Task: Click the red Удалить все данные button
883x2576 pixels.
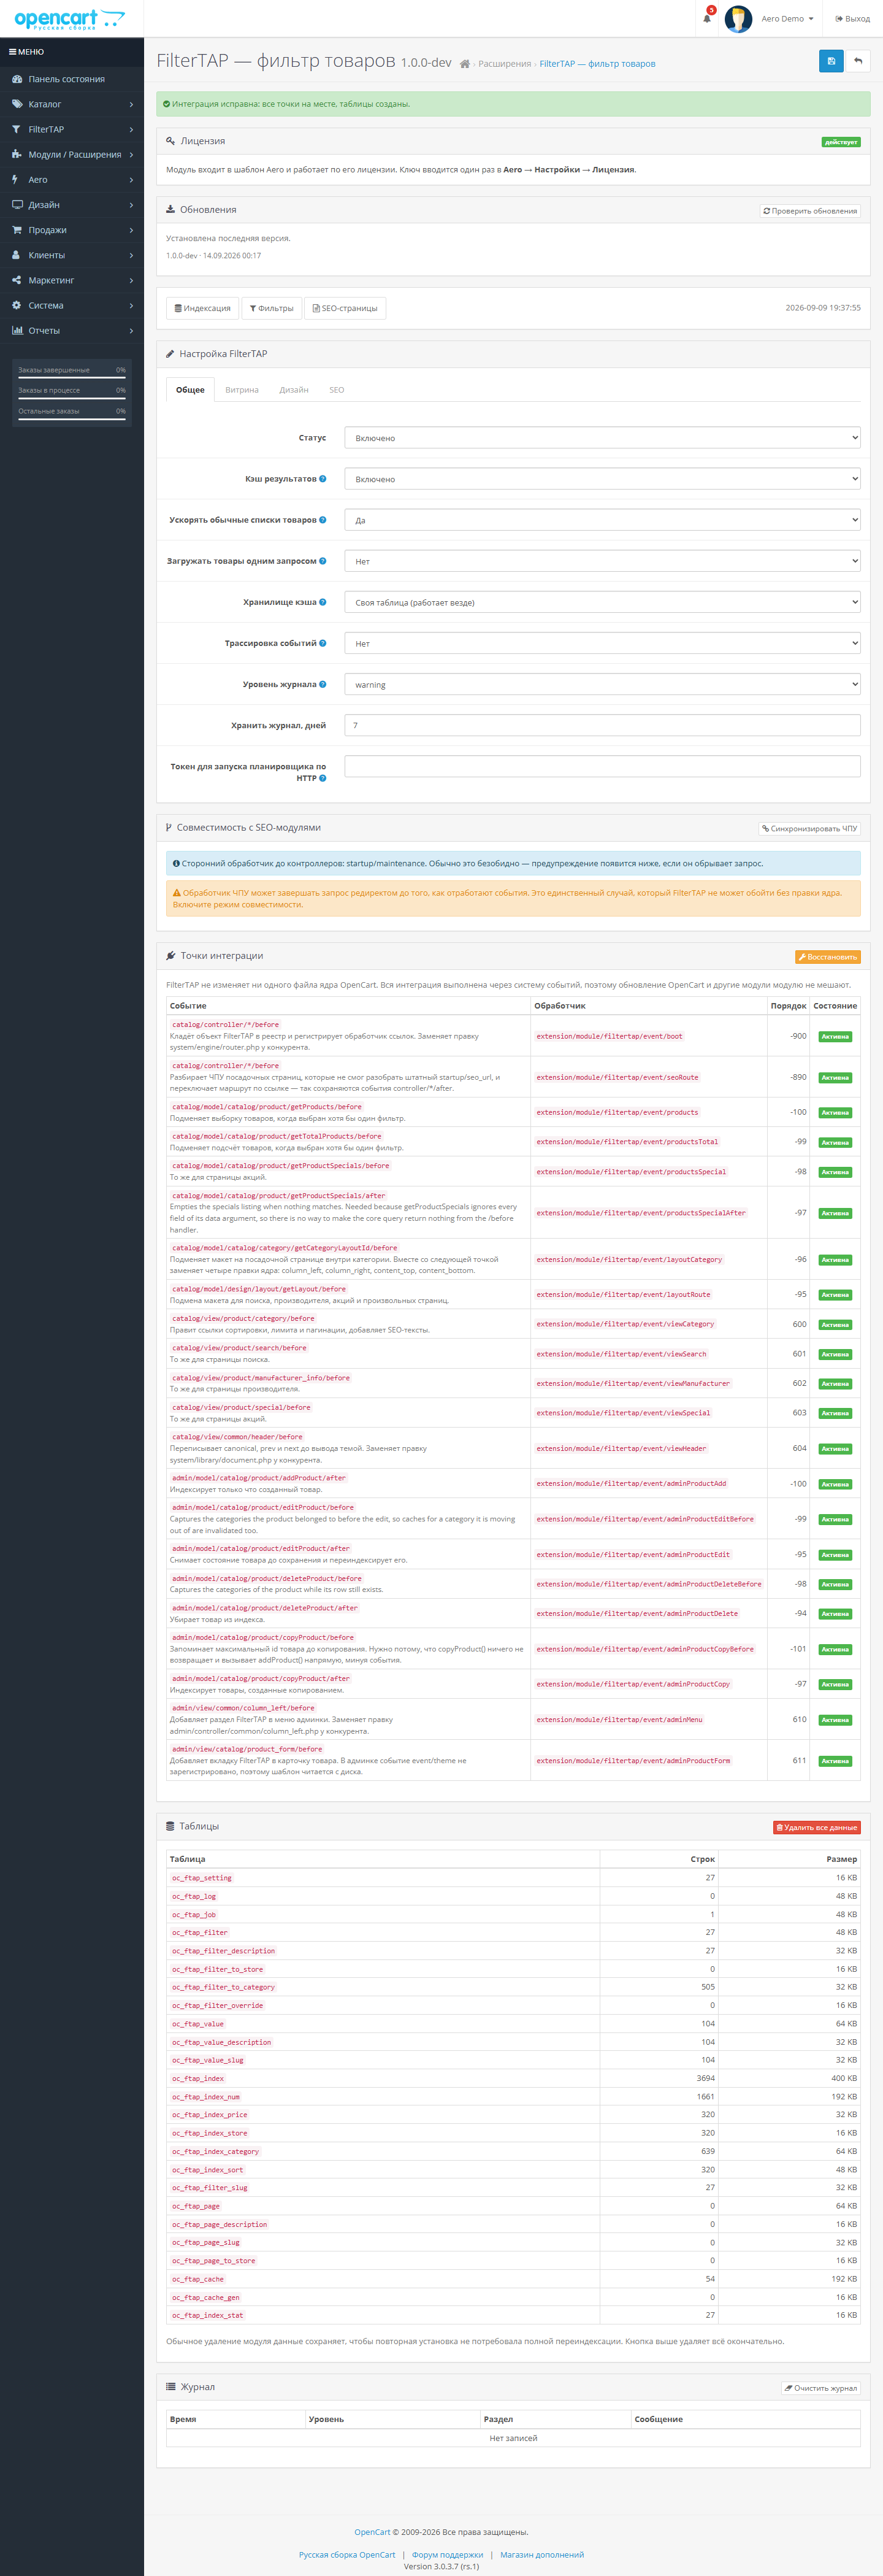Action: 817,1827
